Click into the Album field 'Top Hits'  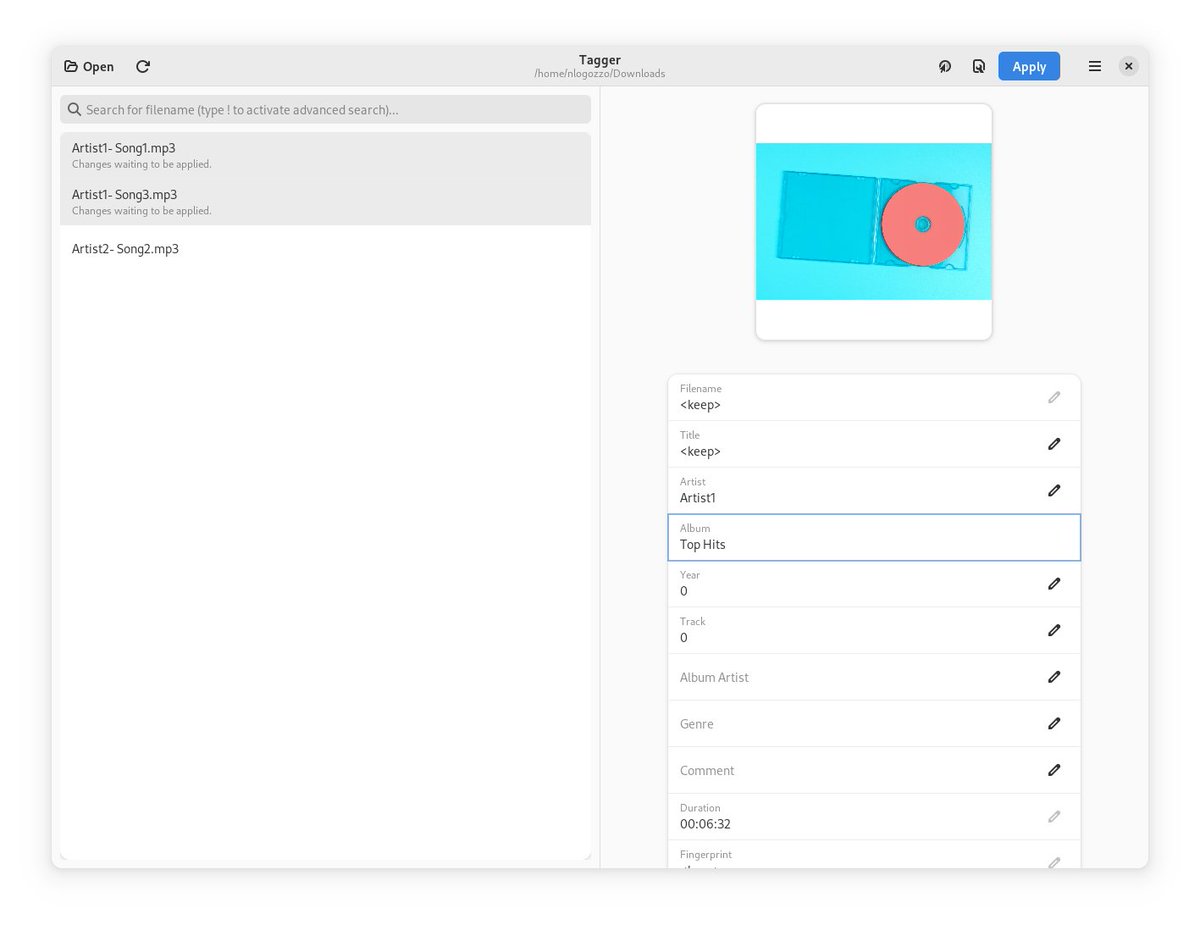click(874, 537)
